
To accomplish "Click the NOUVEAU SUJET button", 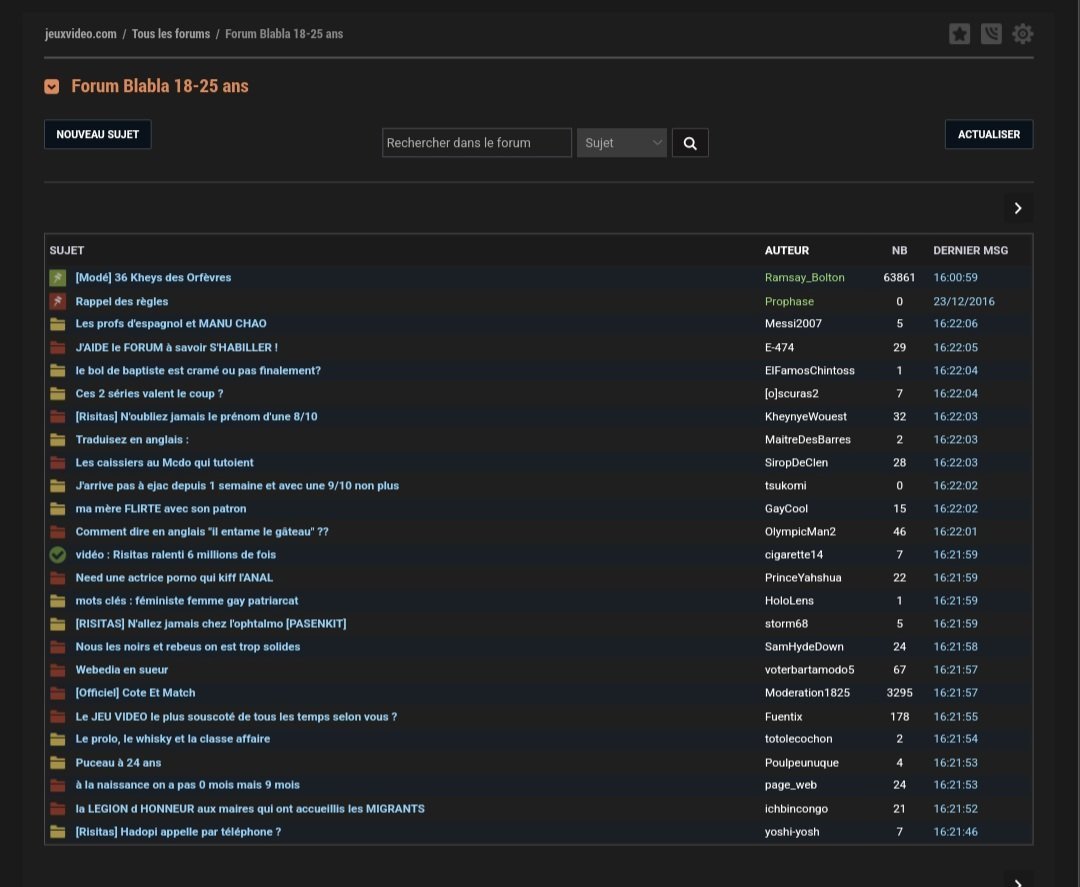I will (x=98, y=134).
